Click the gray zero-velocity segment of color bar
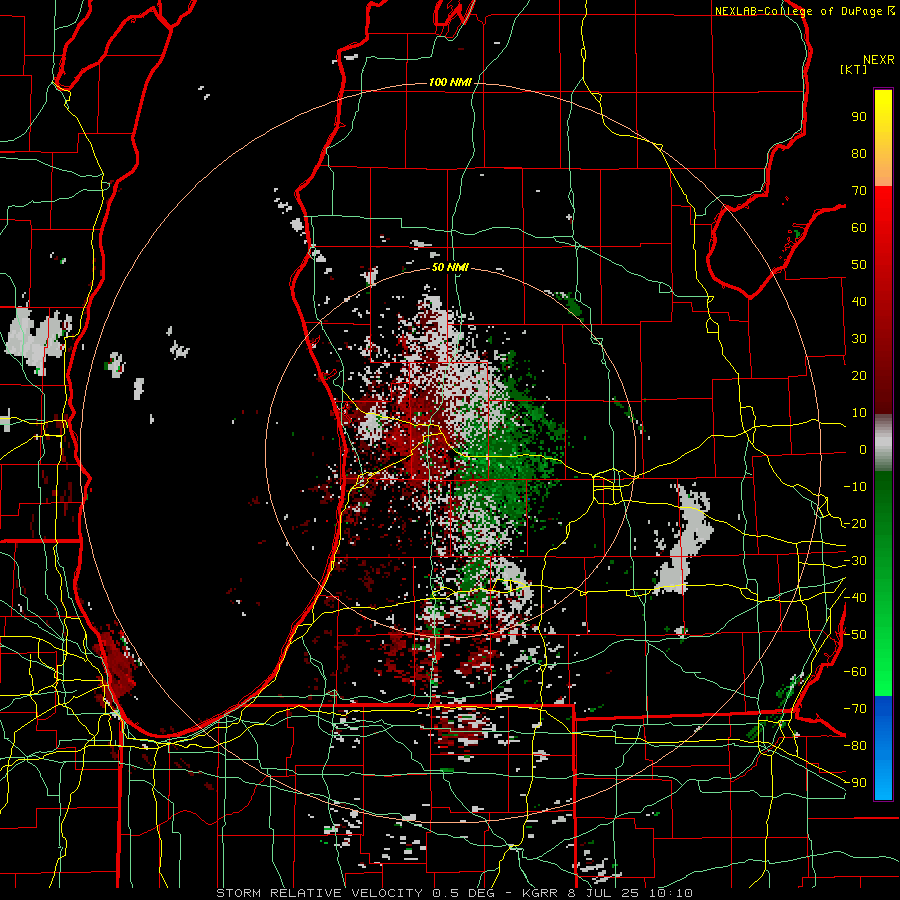The width and height of the screenshot is (900, 900). coord(883,442)
